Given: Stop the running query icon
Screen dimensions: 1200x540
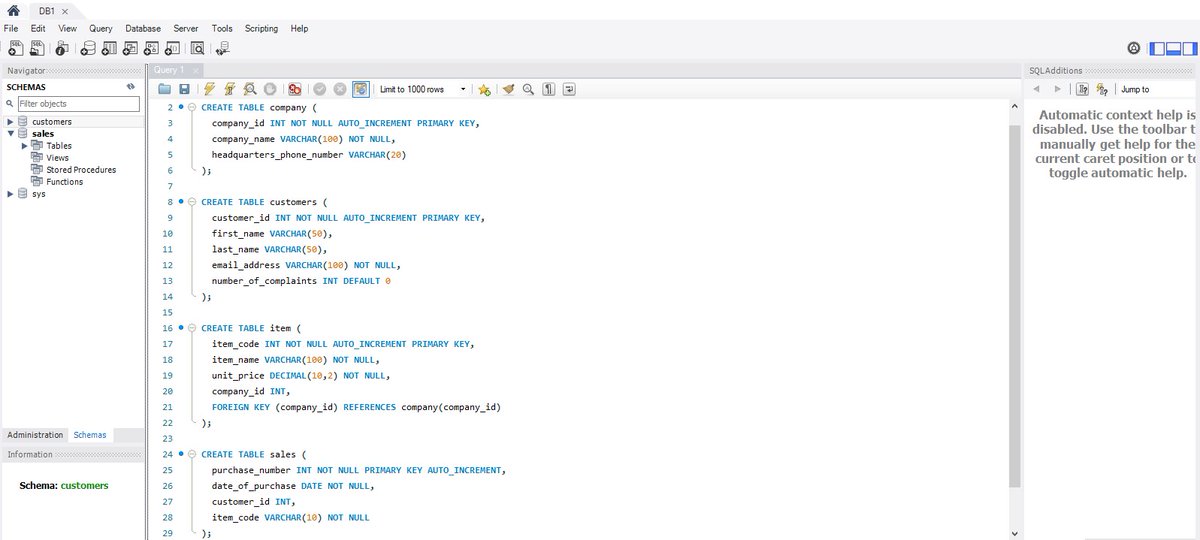Looking at the screenshot, I should [x=270, y=89].
